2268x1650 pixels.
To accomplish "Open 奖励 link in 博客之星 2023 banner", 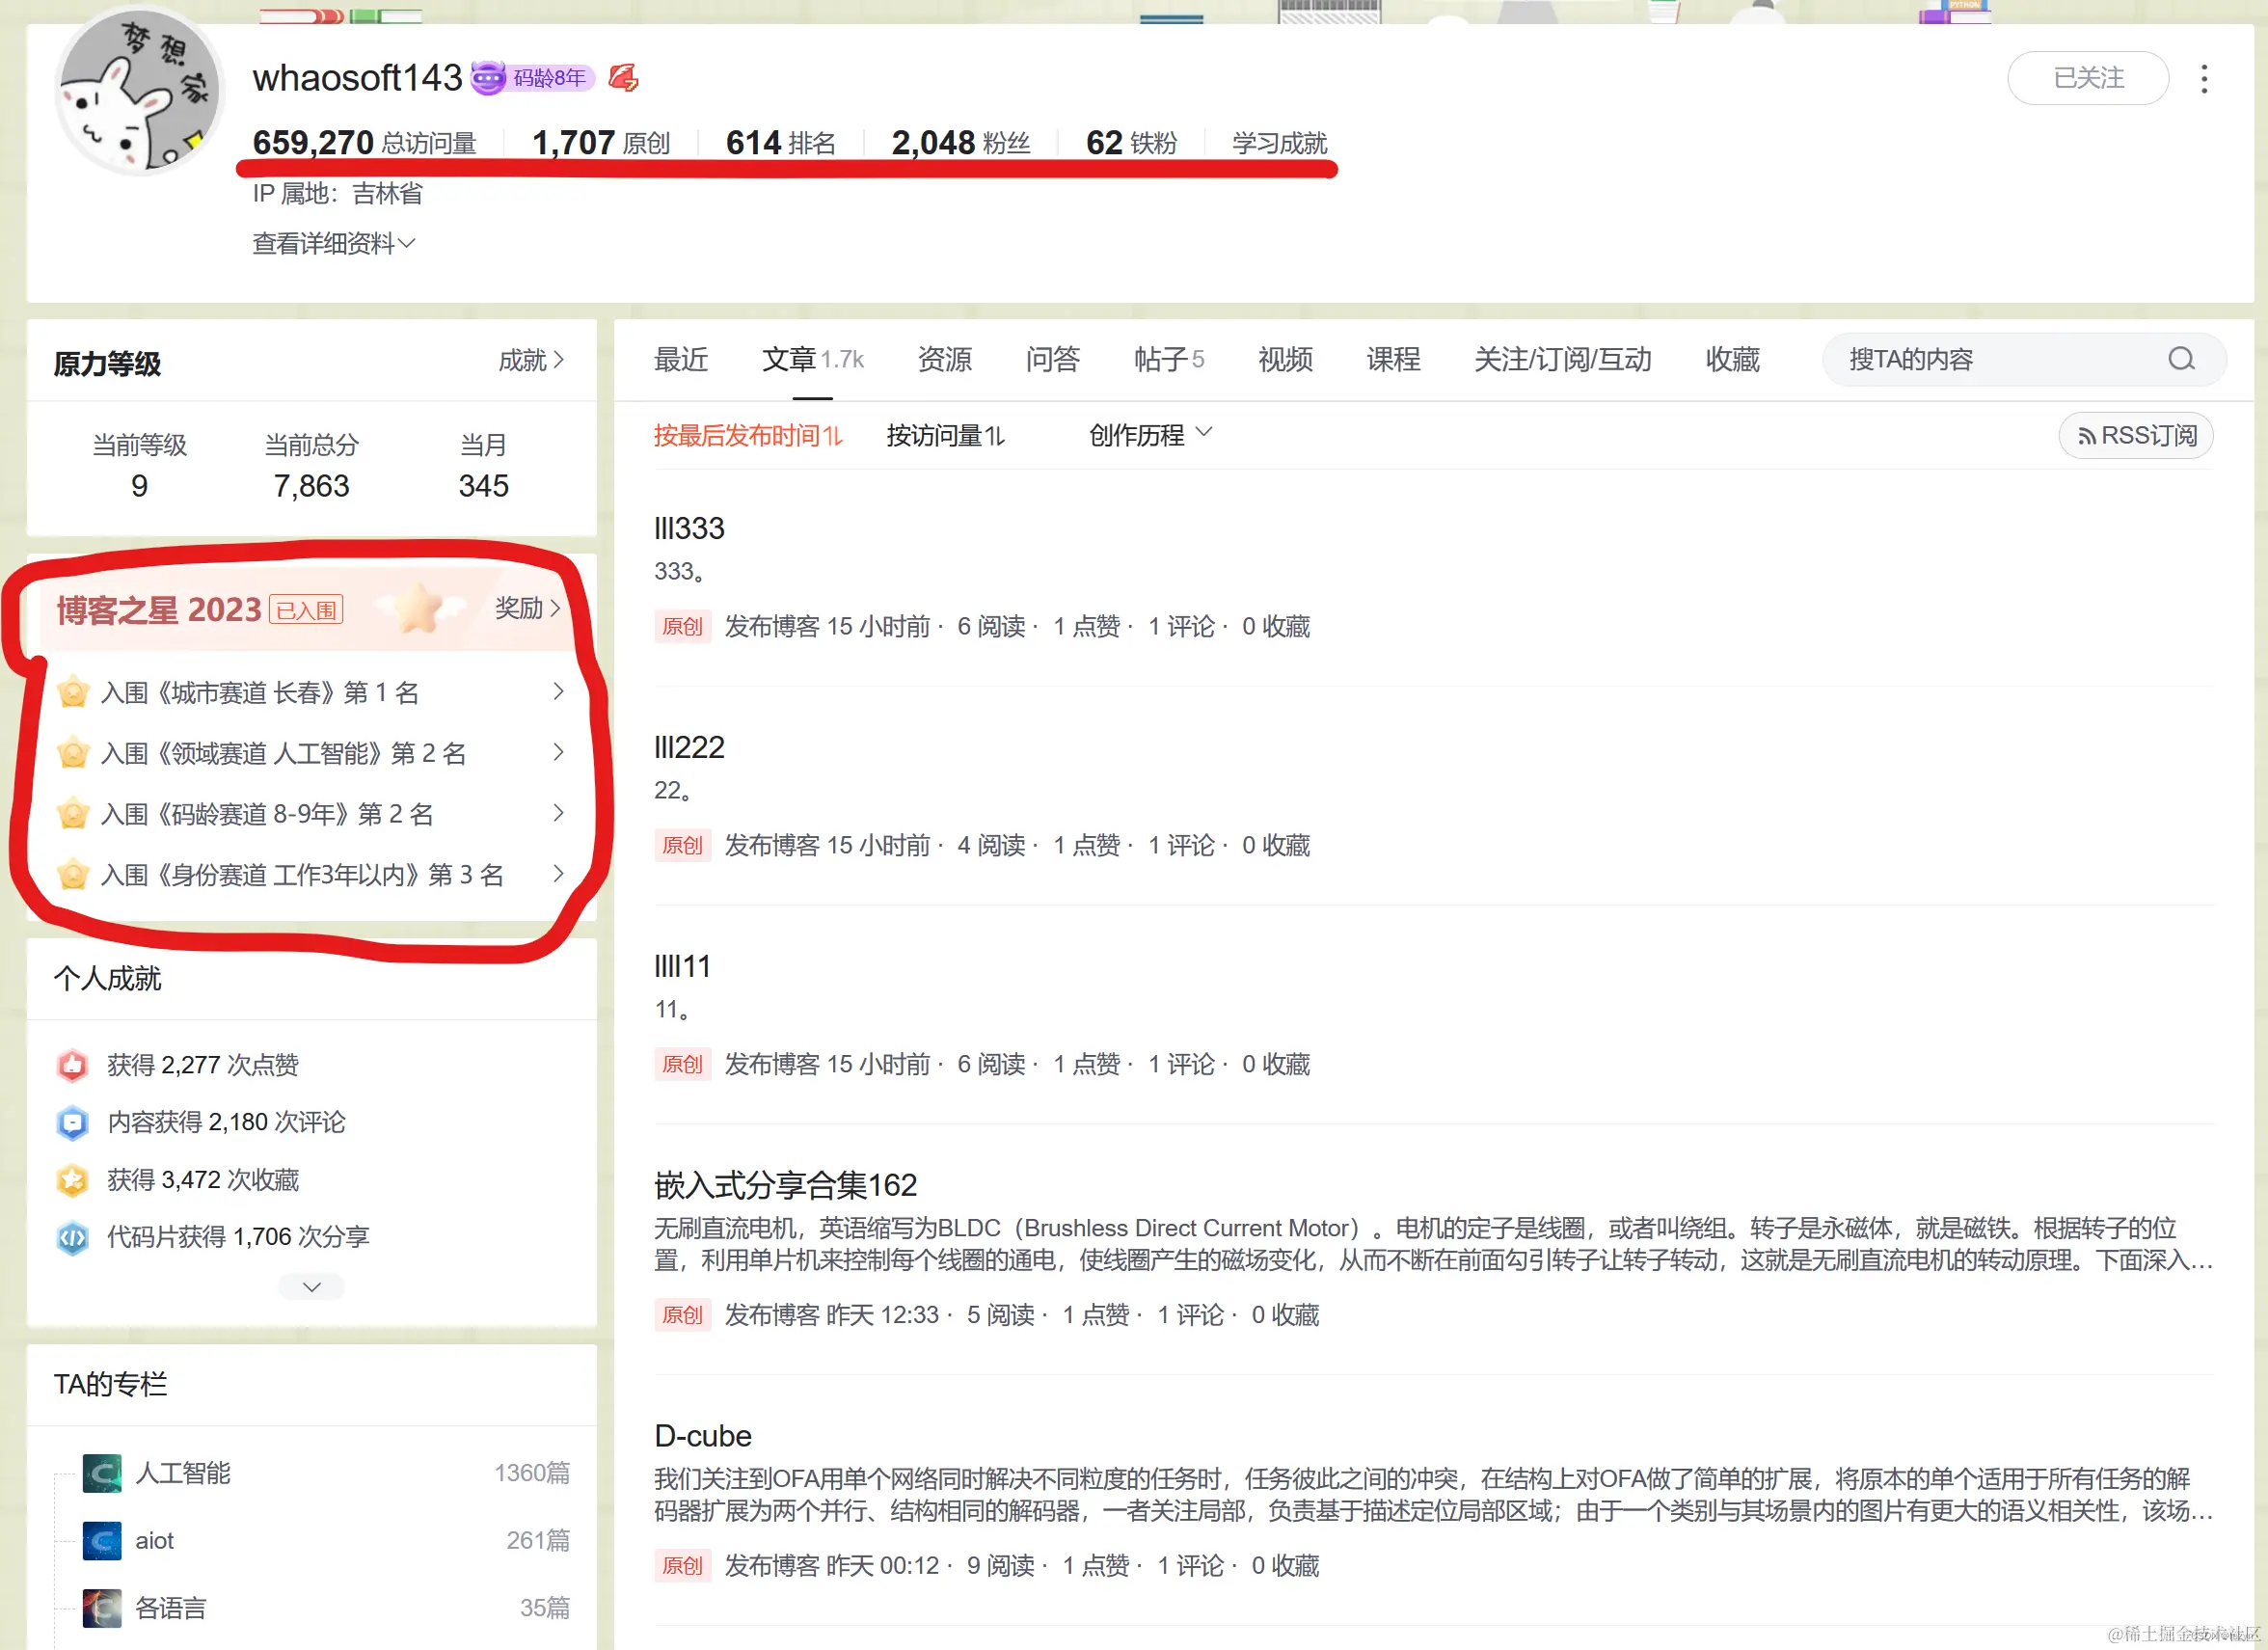I will coord(527,608).
